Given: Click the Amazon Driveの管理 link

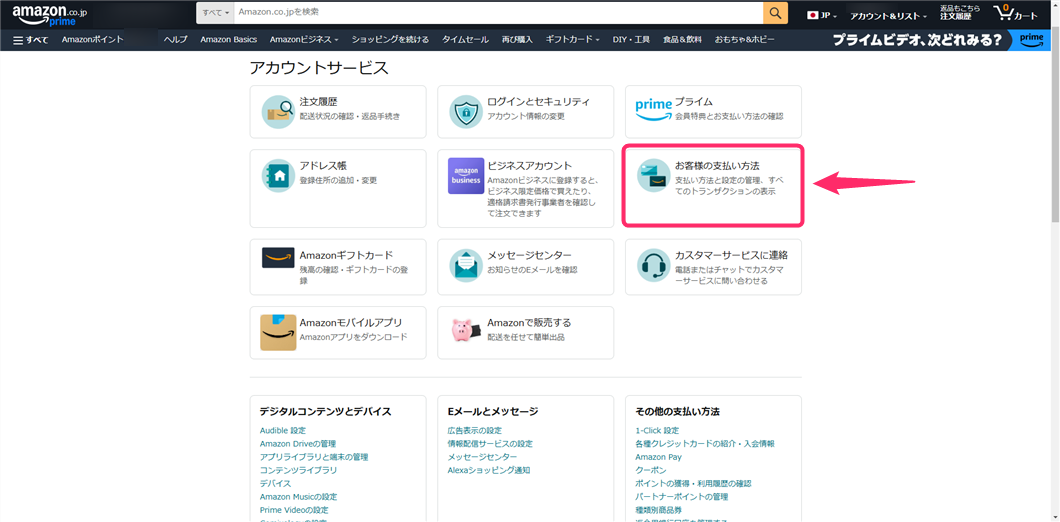Looking at the screenshot, I should click(297, 444).
